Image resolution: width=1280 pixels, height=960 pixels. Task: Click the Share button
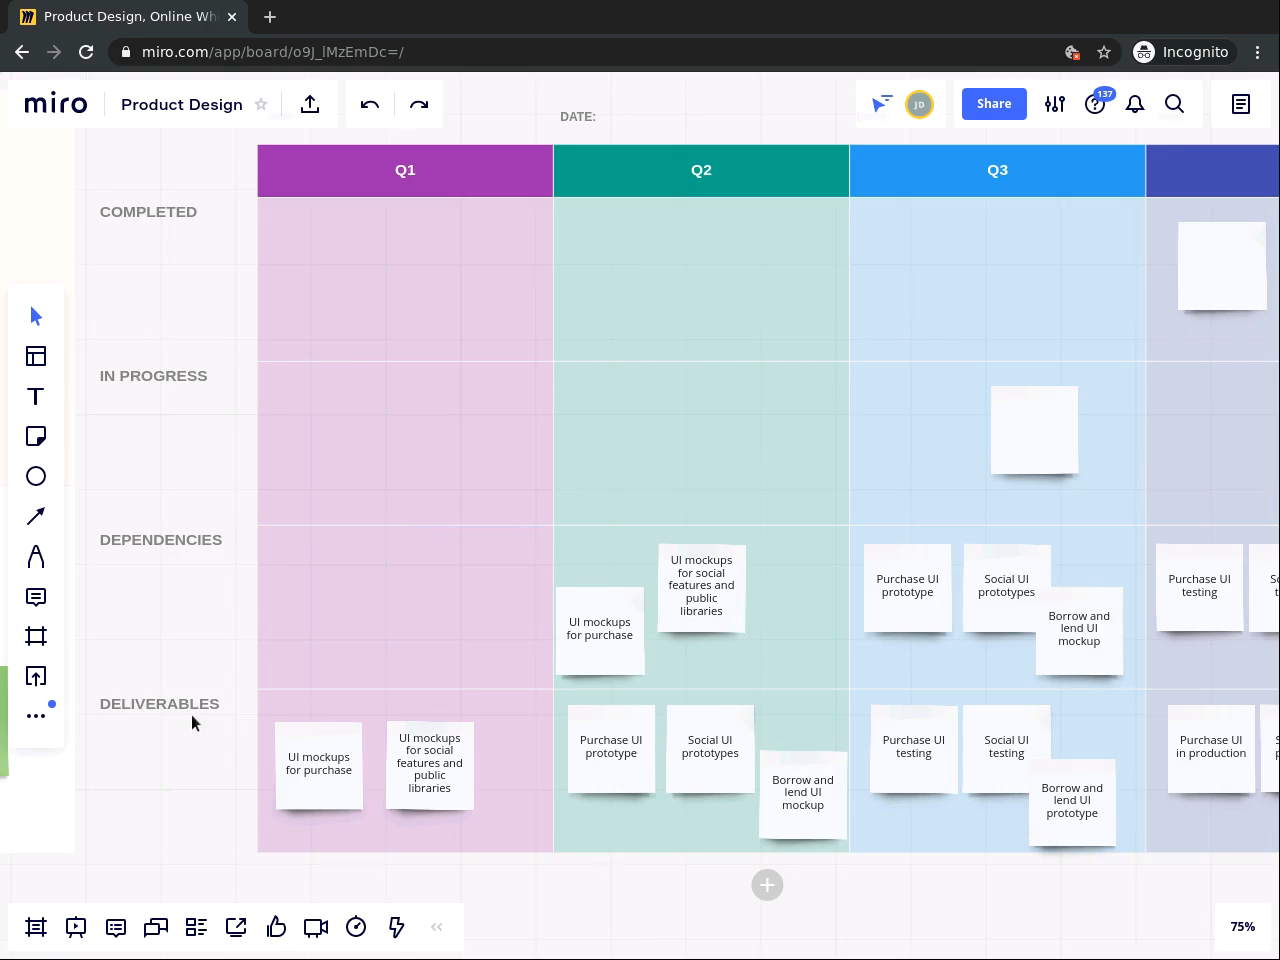click(994, 104)
